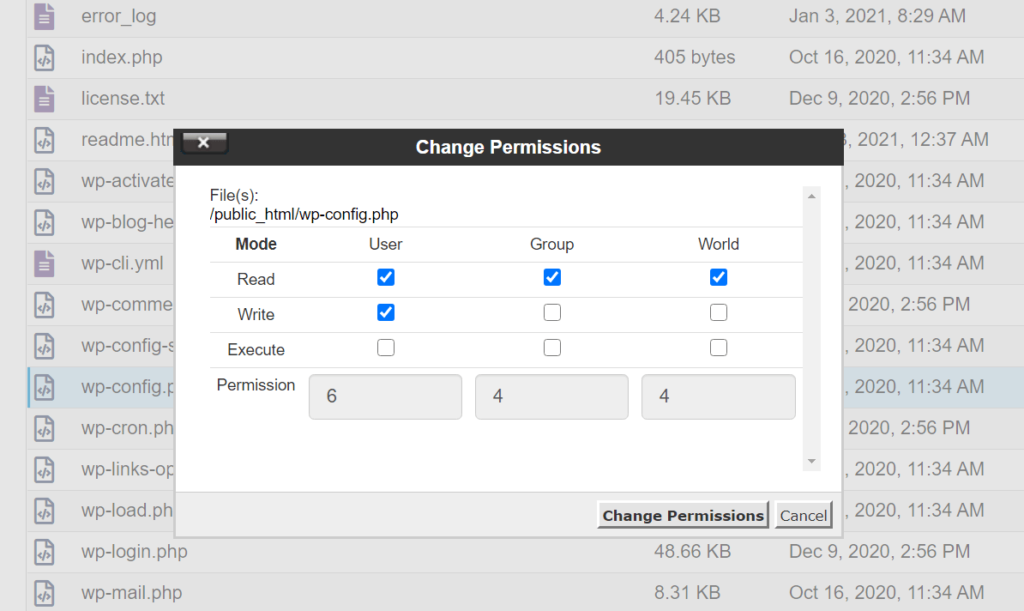Uncheck the User Write permission
Viewport: 1024px width, 611px height.
tap(385, 314)
